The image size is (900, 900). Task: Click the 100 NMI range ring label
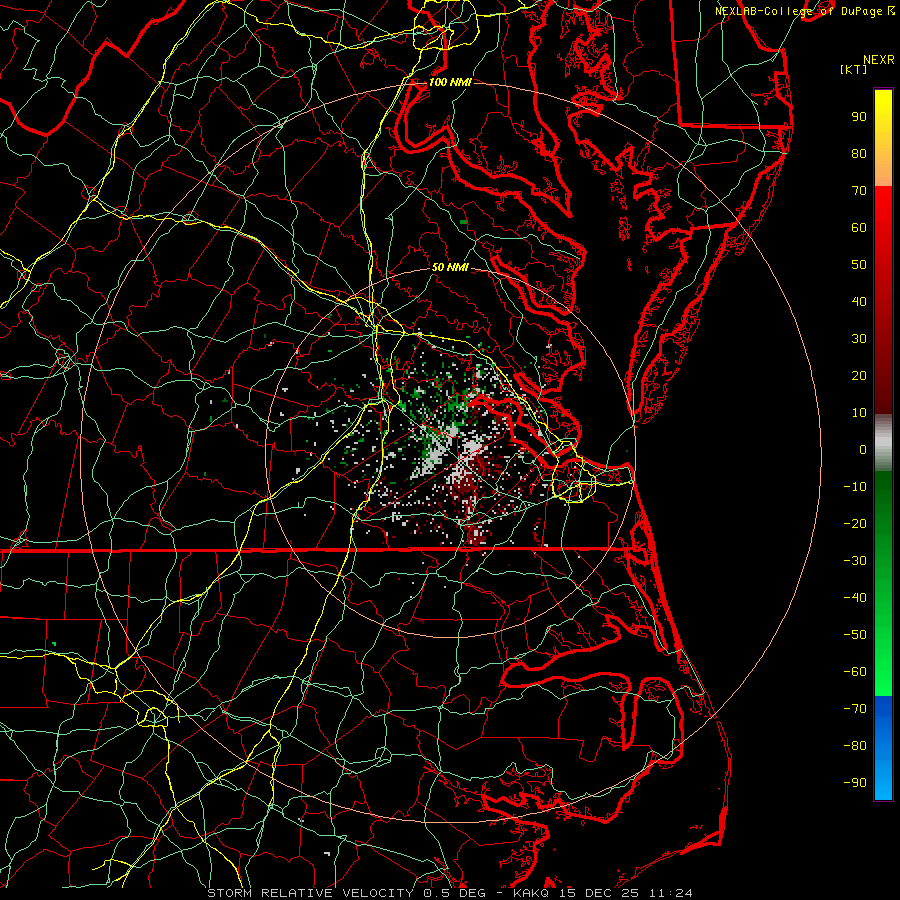tap(450, 82)
